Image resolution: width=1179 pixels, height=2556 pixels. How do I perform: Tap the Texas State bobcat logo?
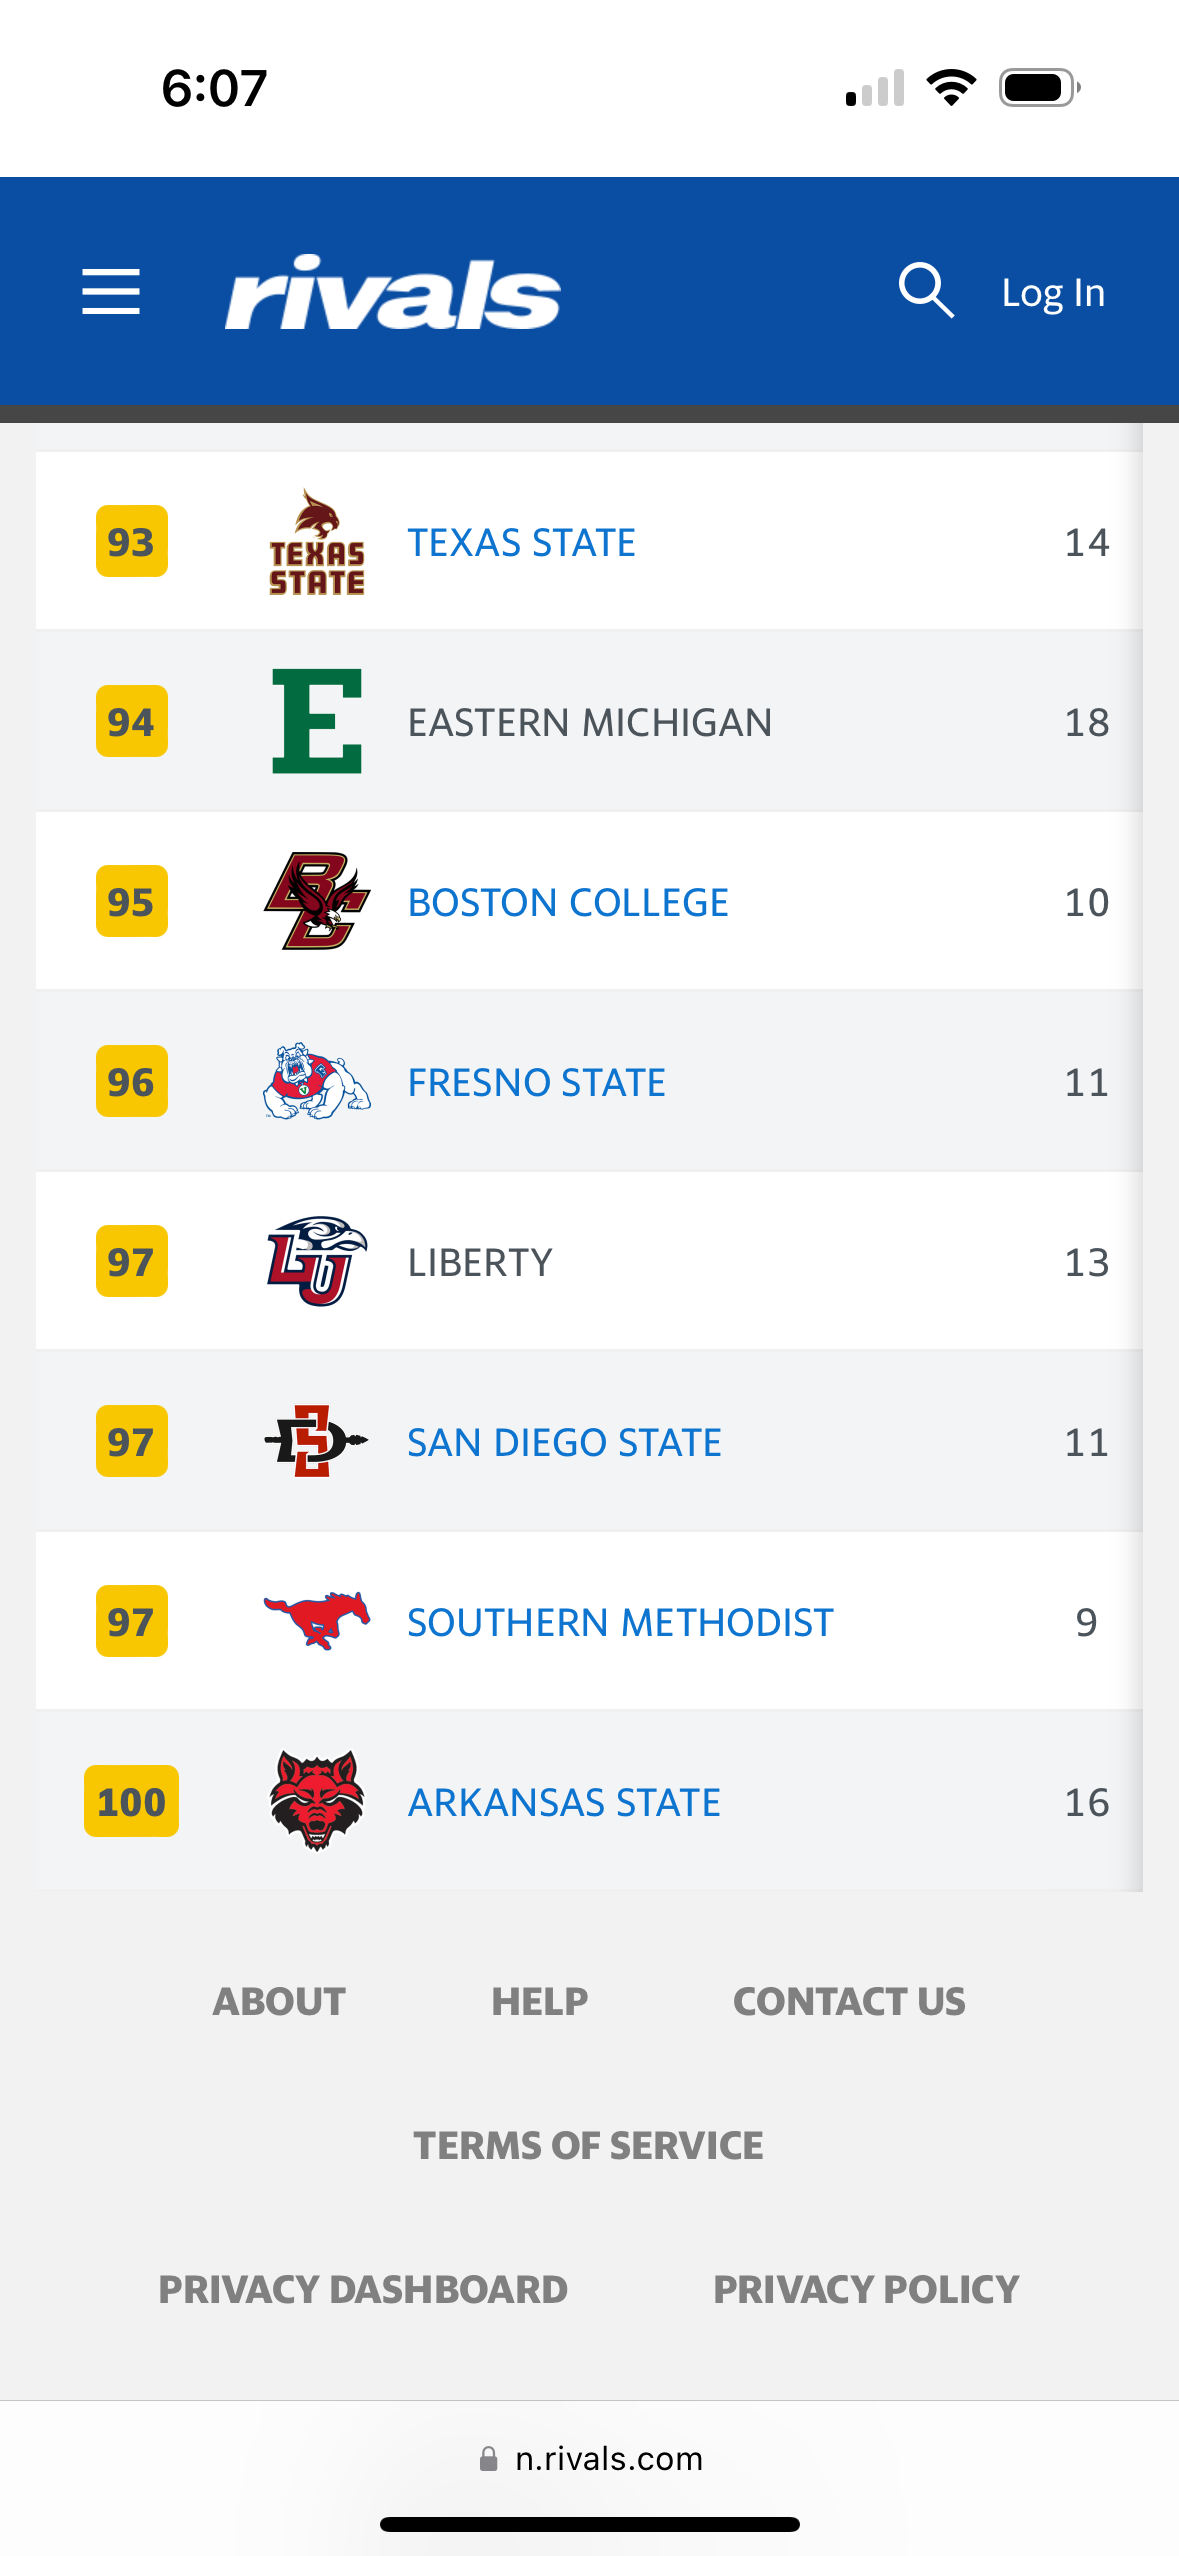point(317,542)
